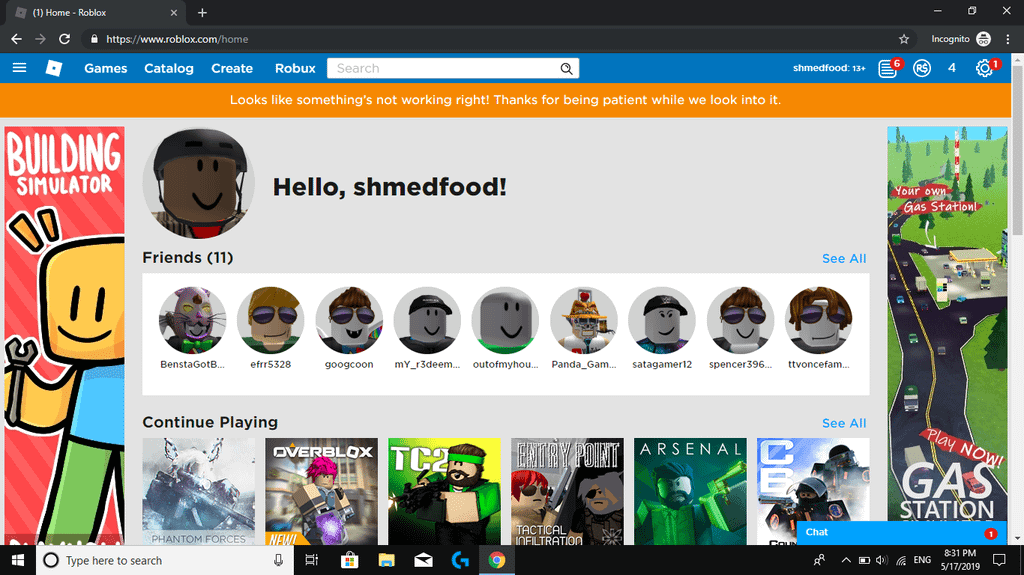
Task: Launch Microsoft Store from taskbar
Action: pyautogui.click(x=349, y=560)
